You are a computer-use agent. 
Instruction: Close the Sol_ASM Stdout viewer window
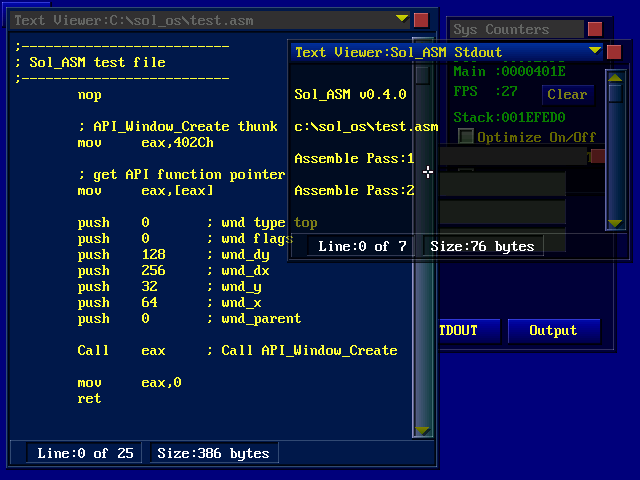(x=614, y=52)
